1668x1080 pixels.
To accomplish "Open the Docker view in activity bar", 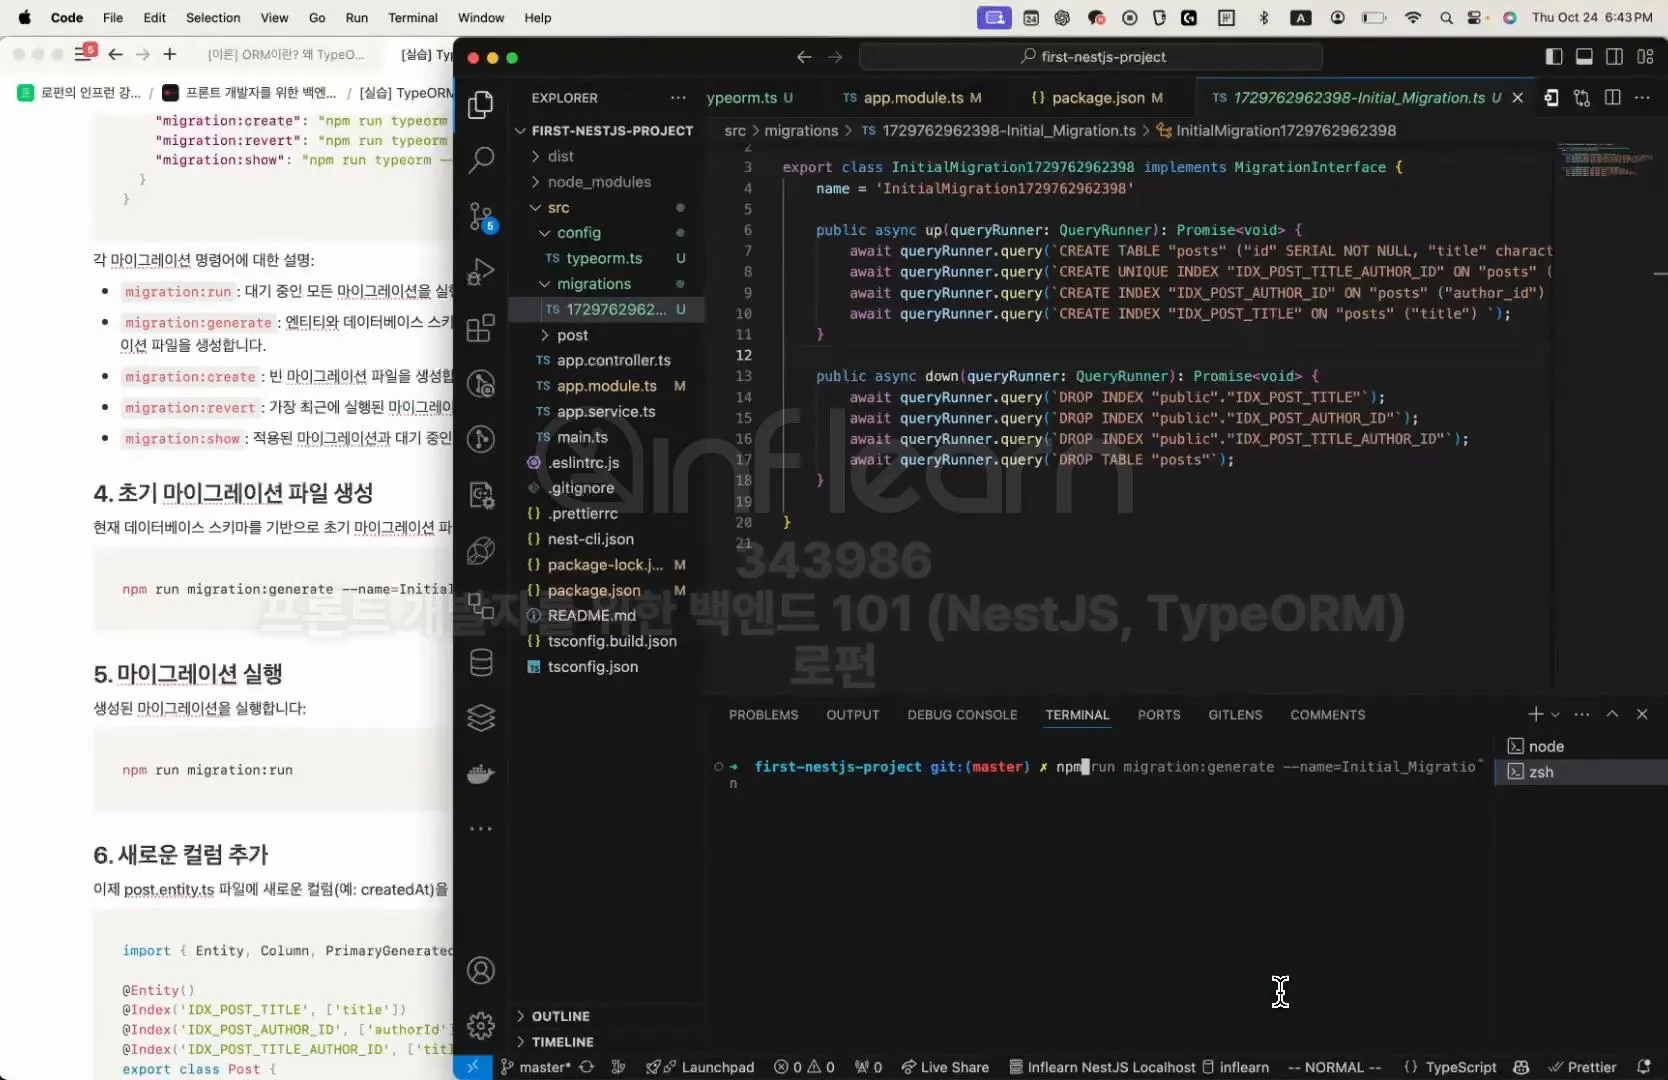I will coord(481,774).
